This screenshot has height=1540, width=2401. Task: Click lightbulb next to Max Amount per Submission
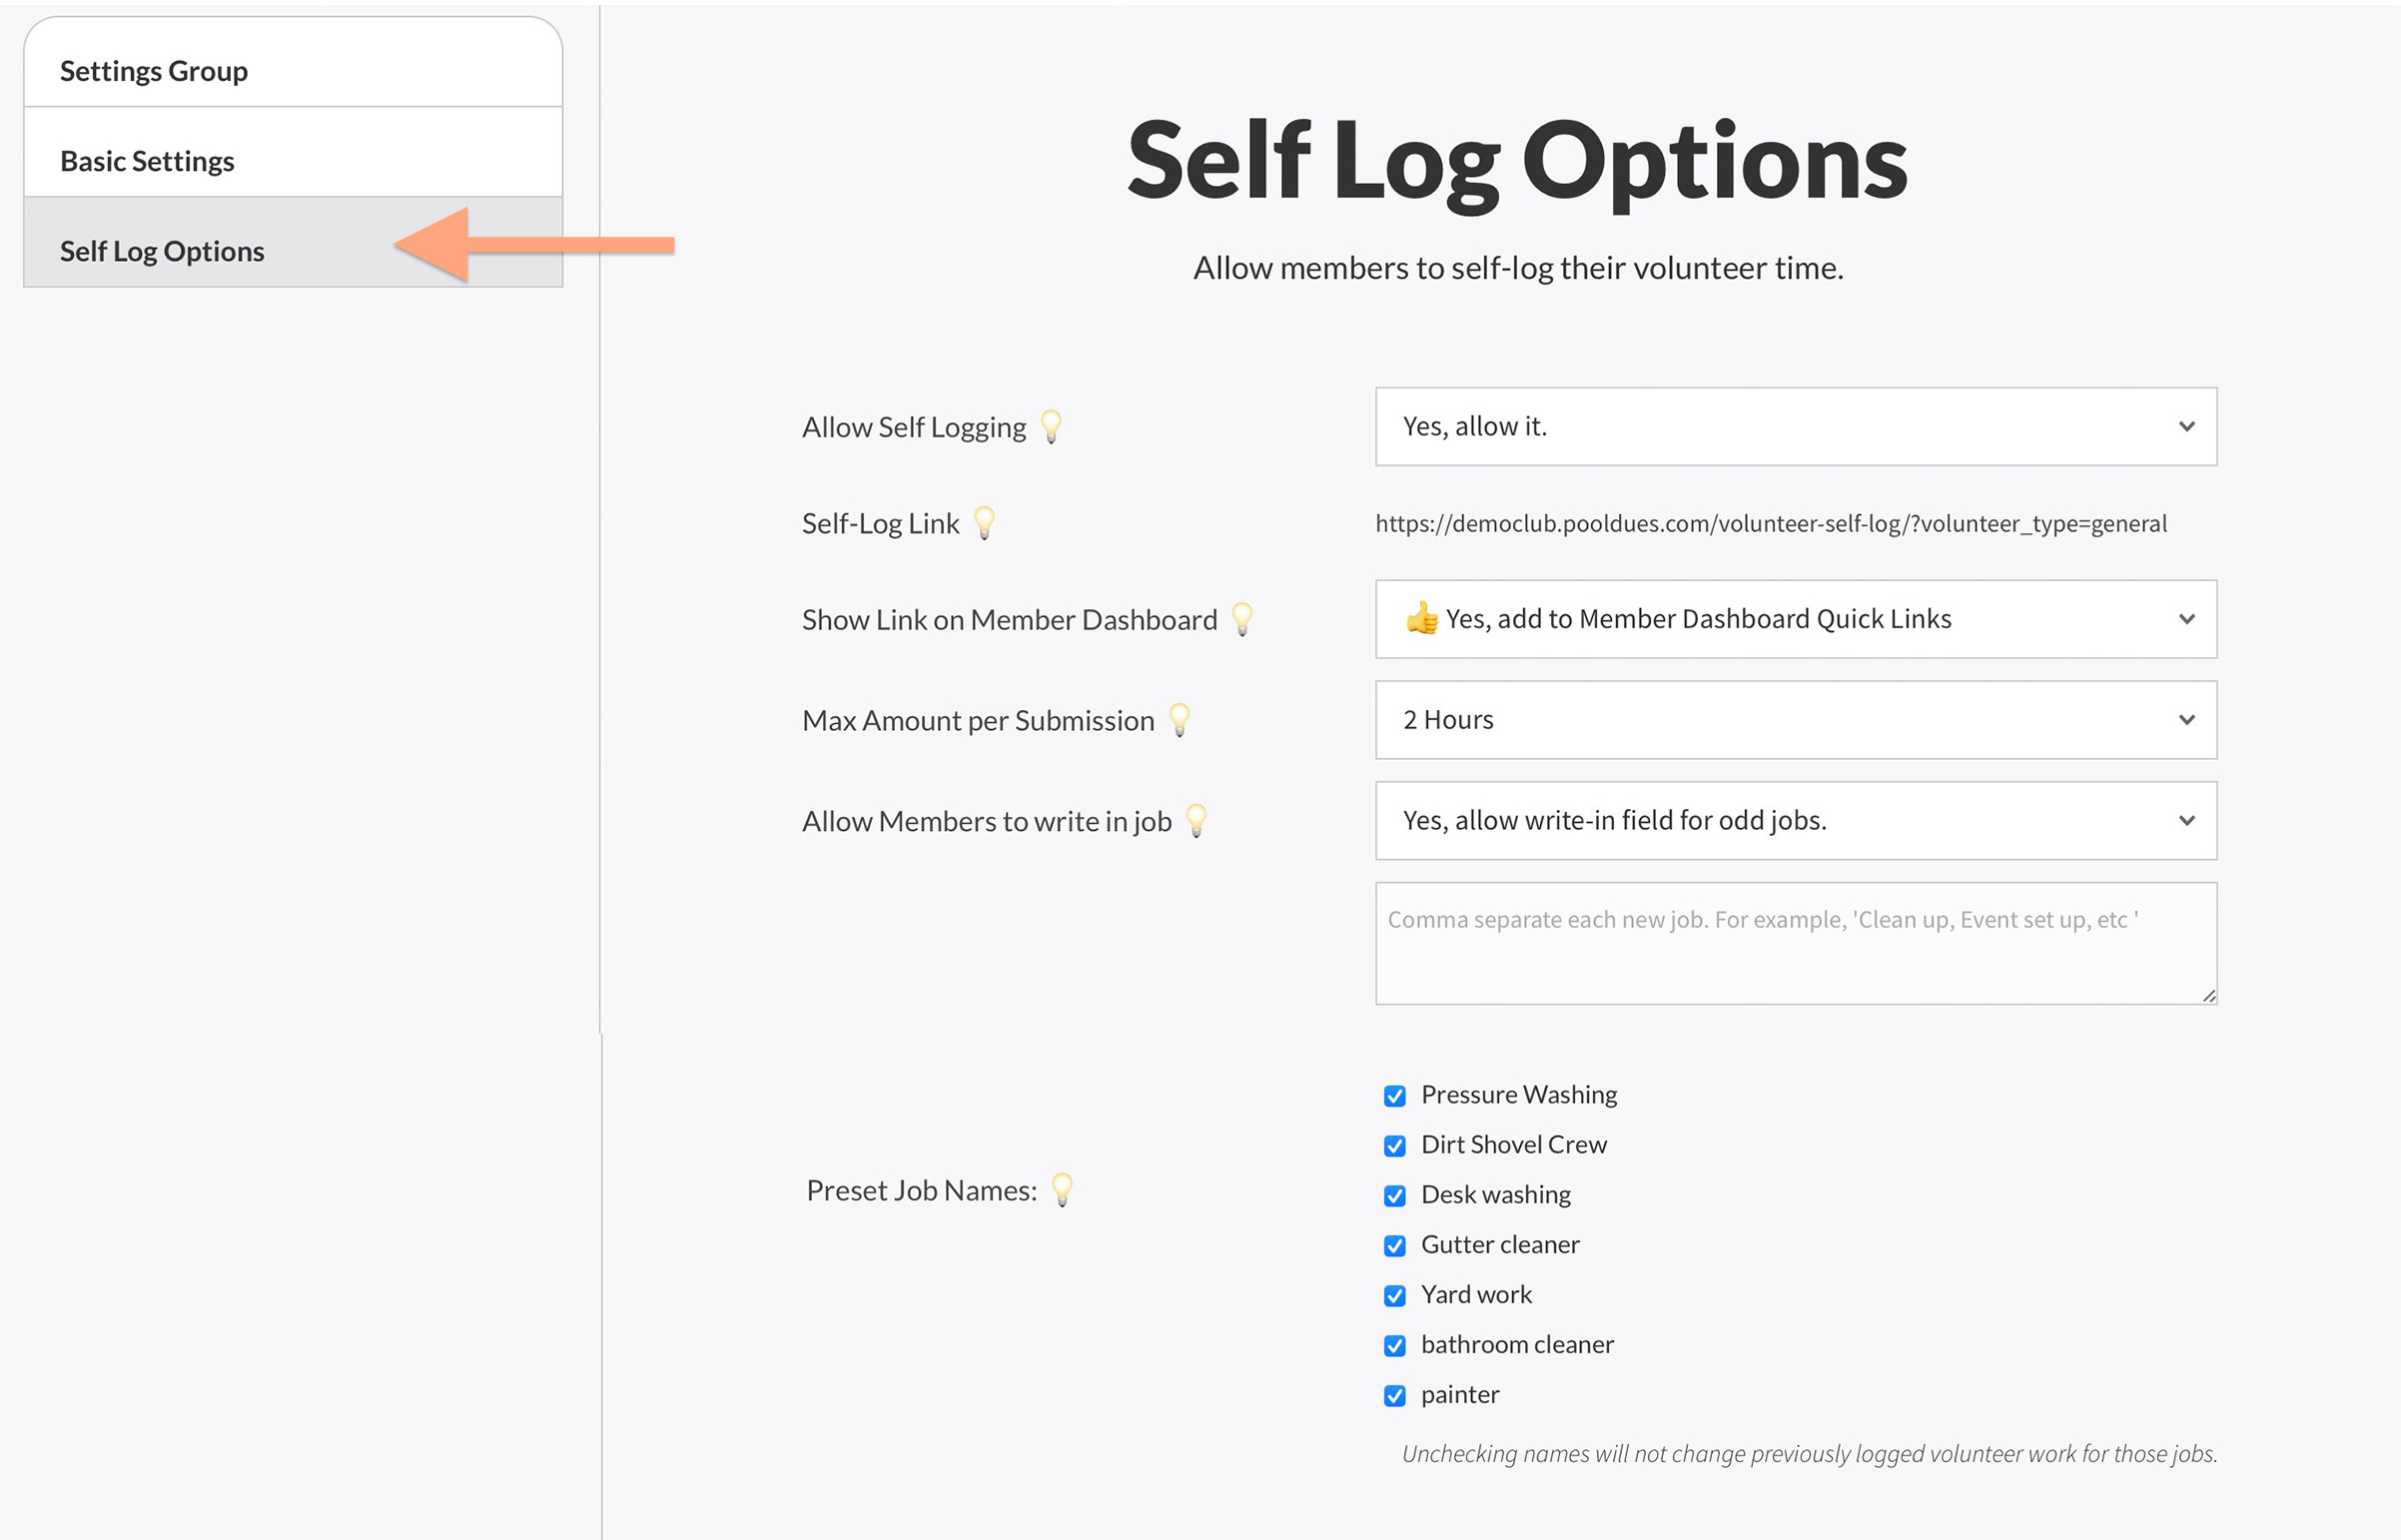coord(1179,720)
